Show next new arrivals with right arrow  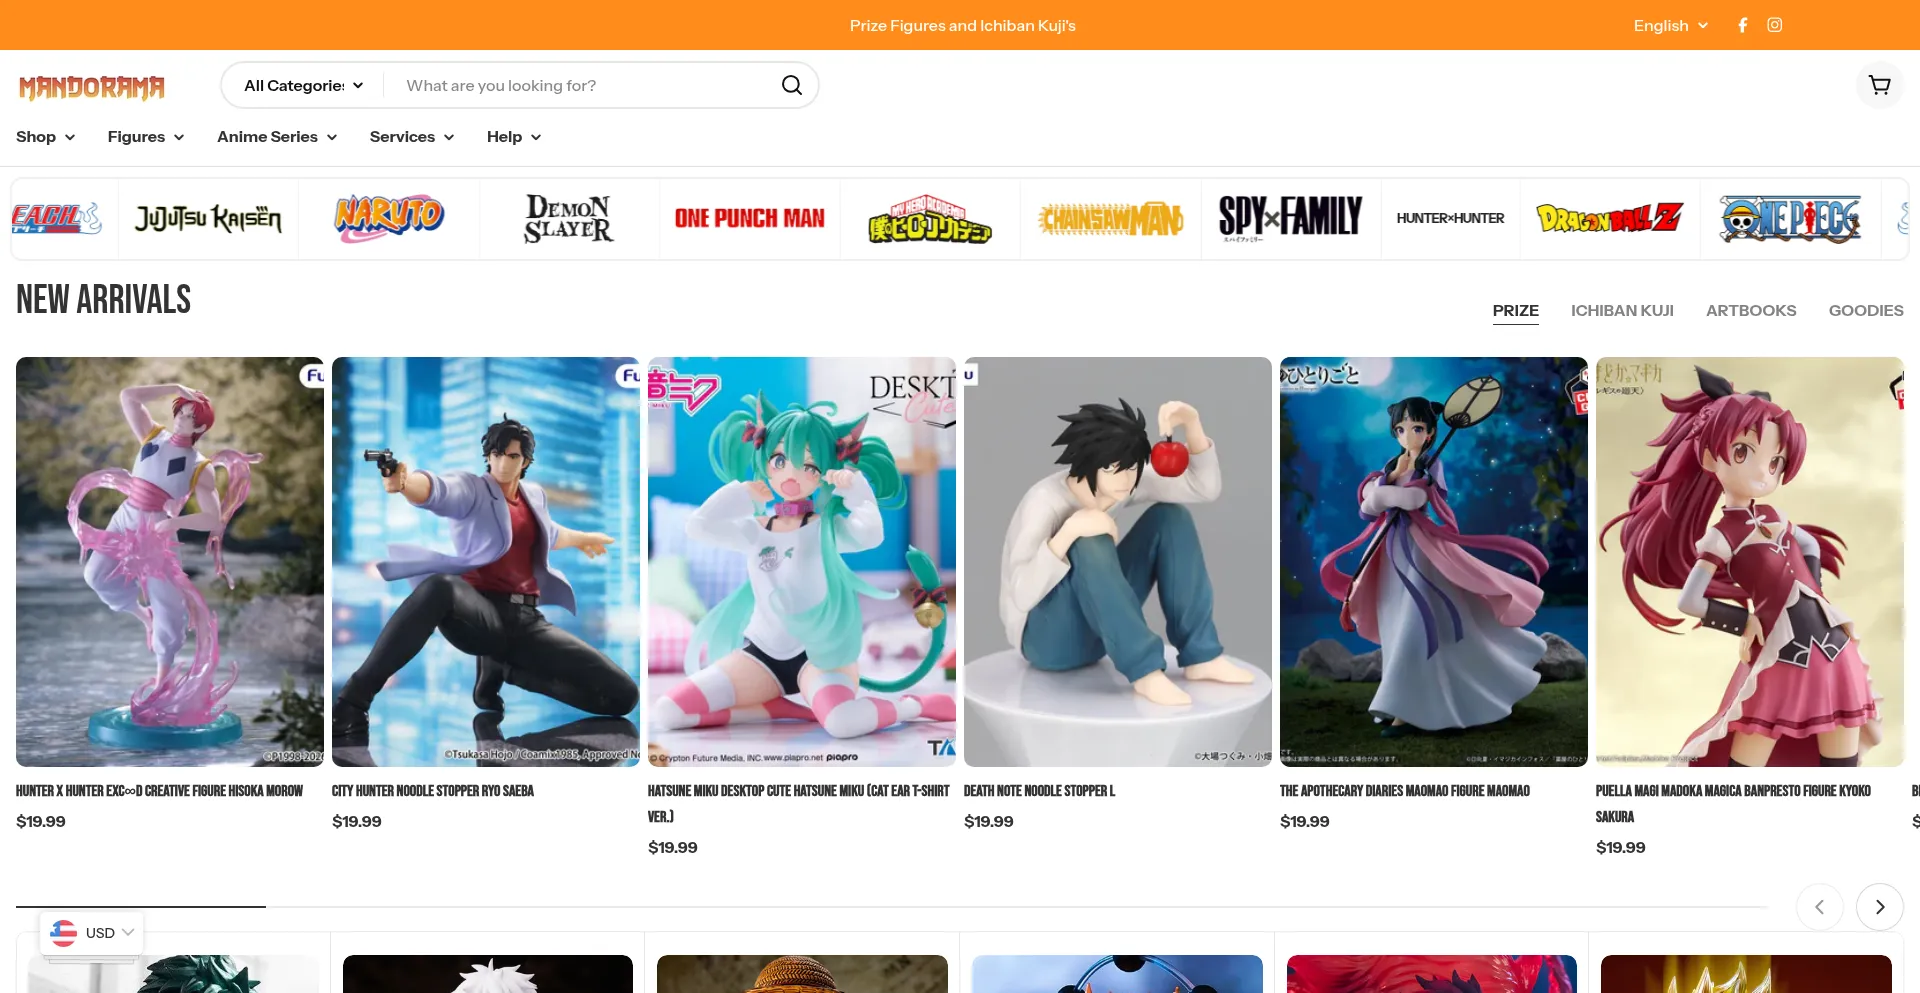[1880, 907]
